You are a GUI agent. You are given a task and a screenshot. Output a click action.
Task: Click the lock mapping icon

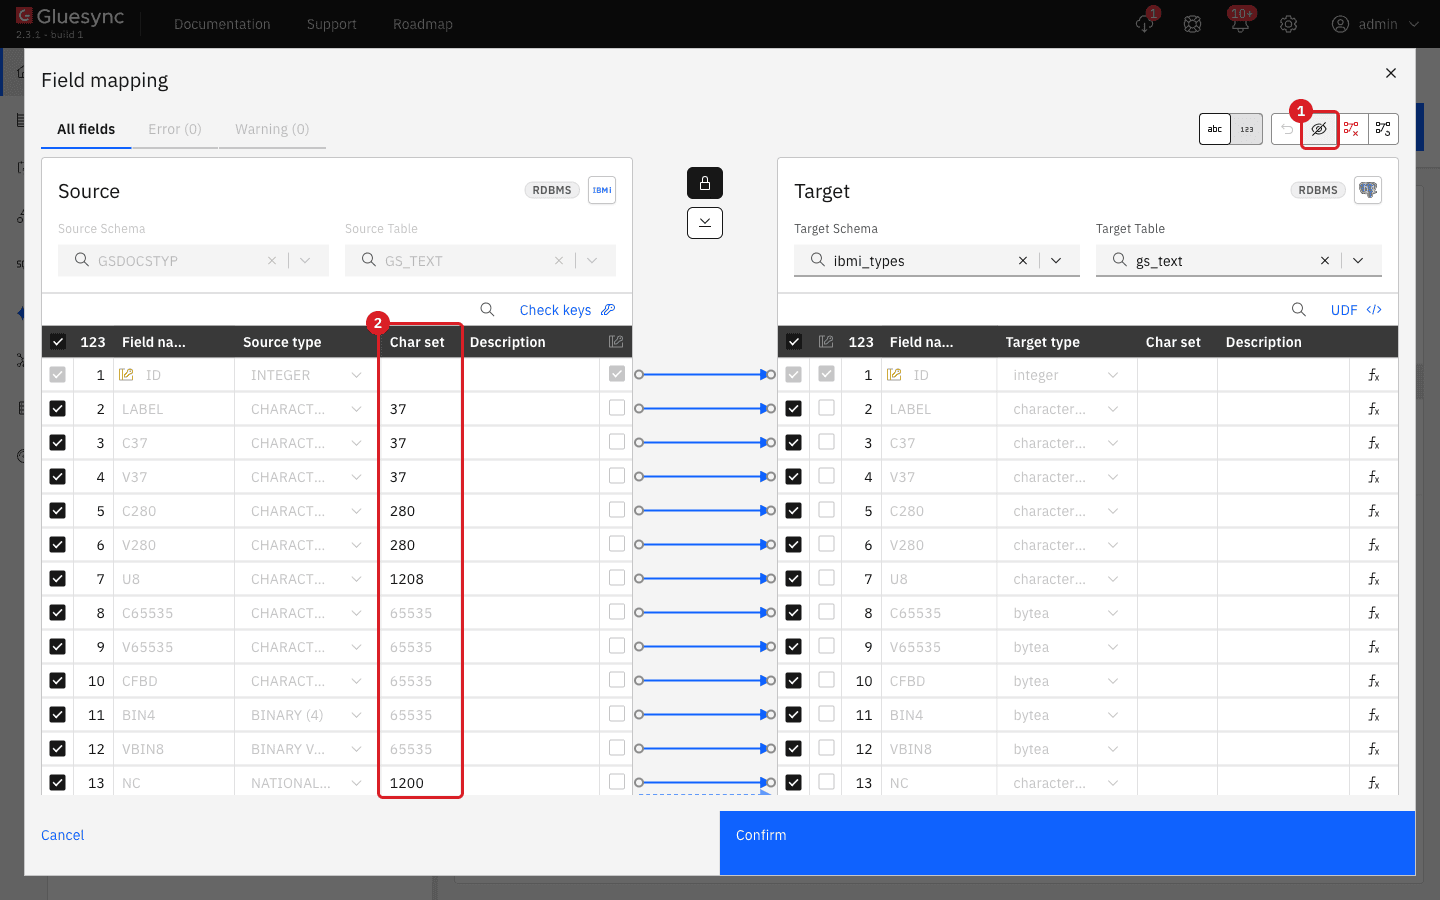pos(705,183)
